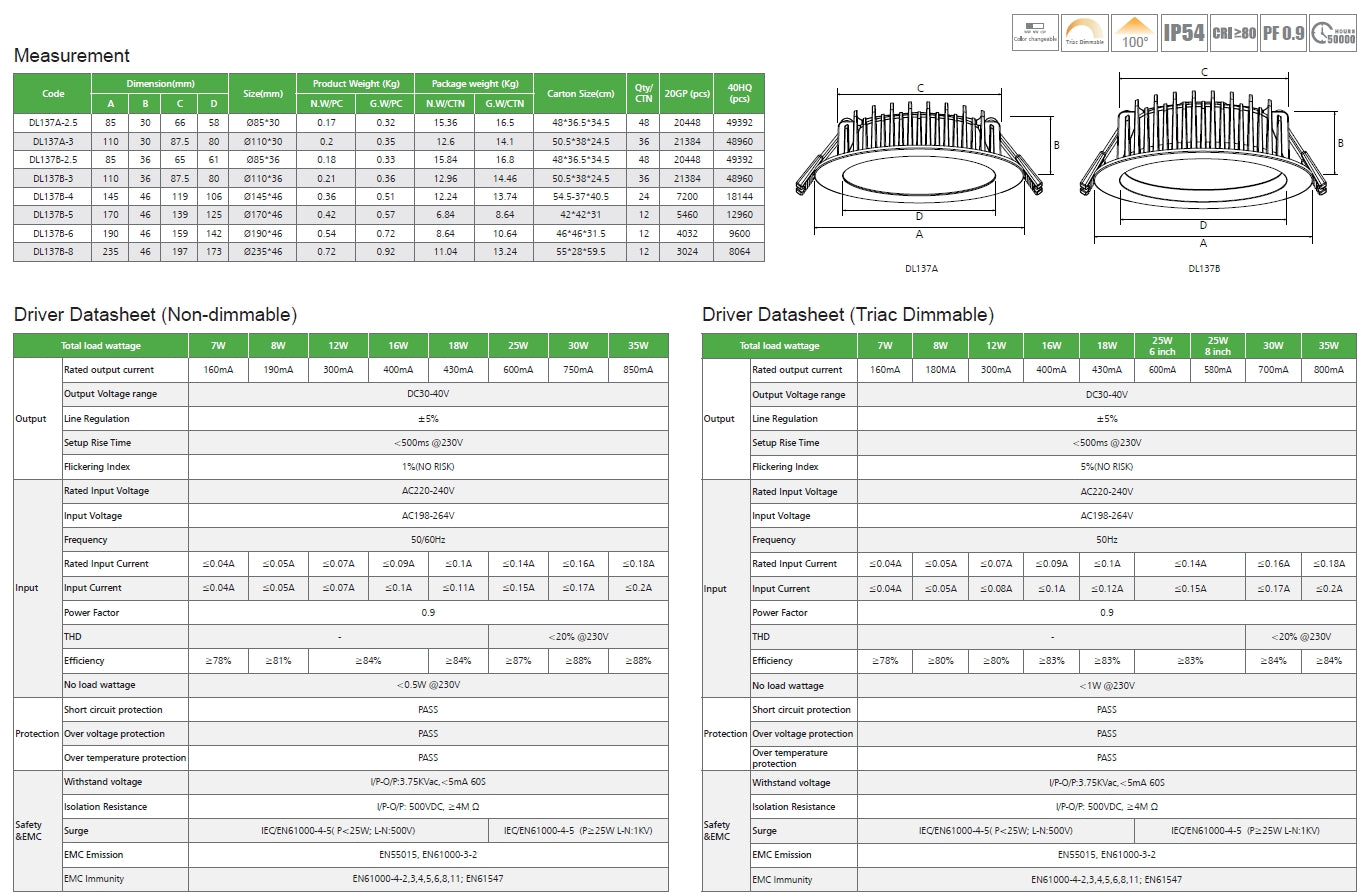Click the Package weight (Kg) header
The height and width of the screenshot is (894, 1362).
pyautogui.click(x=475, y=83)
